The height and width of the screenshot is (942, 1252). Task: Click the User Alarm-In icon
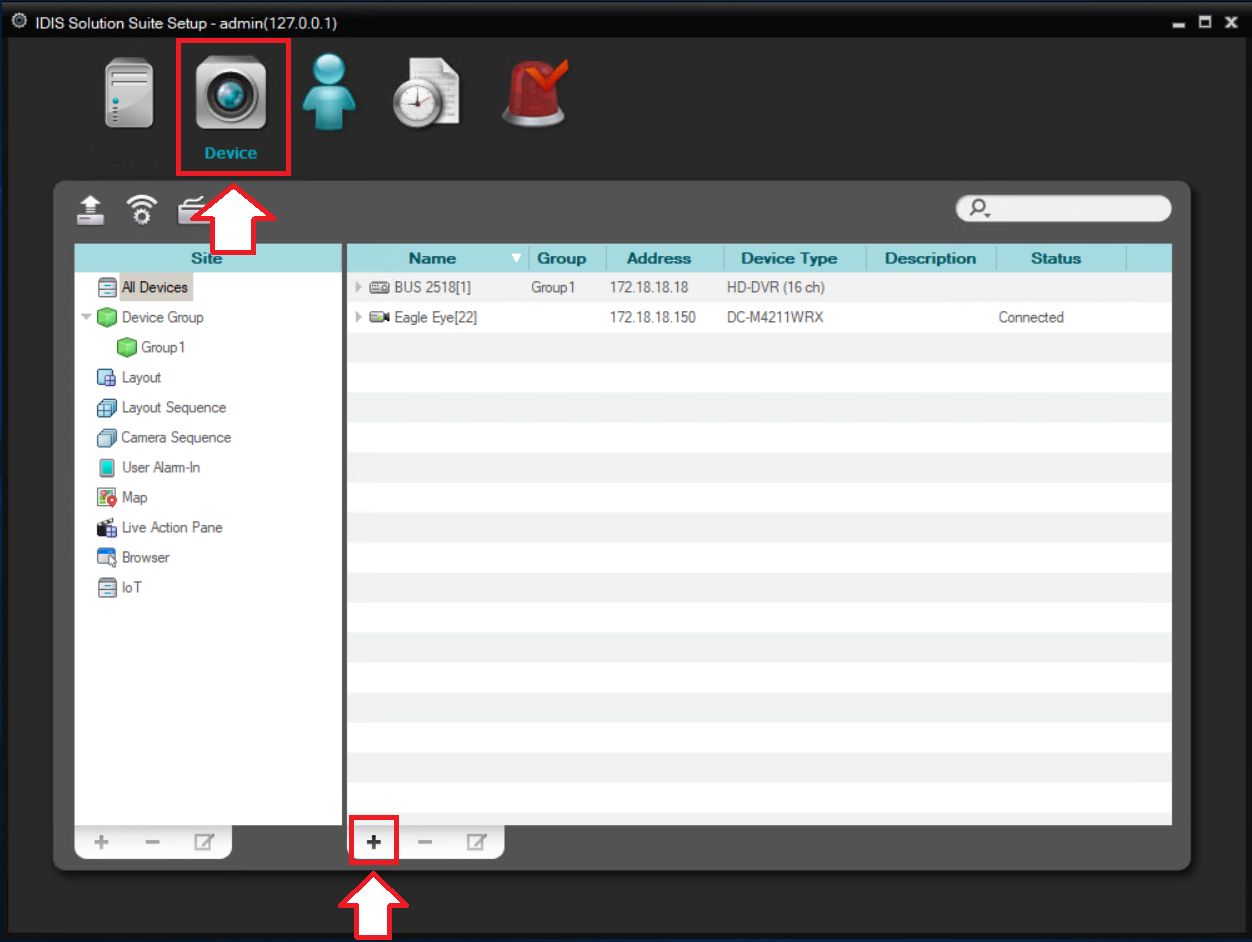coord(107,467)
